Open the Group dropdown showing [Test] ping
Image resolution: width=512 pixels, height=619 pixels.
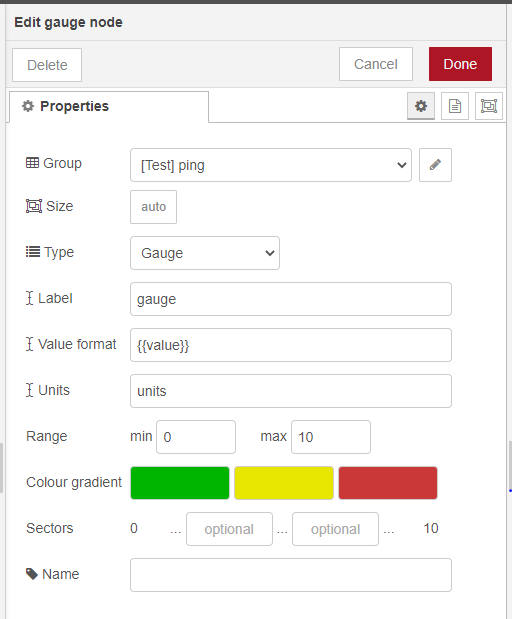(x=271, y=165)
